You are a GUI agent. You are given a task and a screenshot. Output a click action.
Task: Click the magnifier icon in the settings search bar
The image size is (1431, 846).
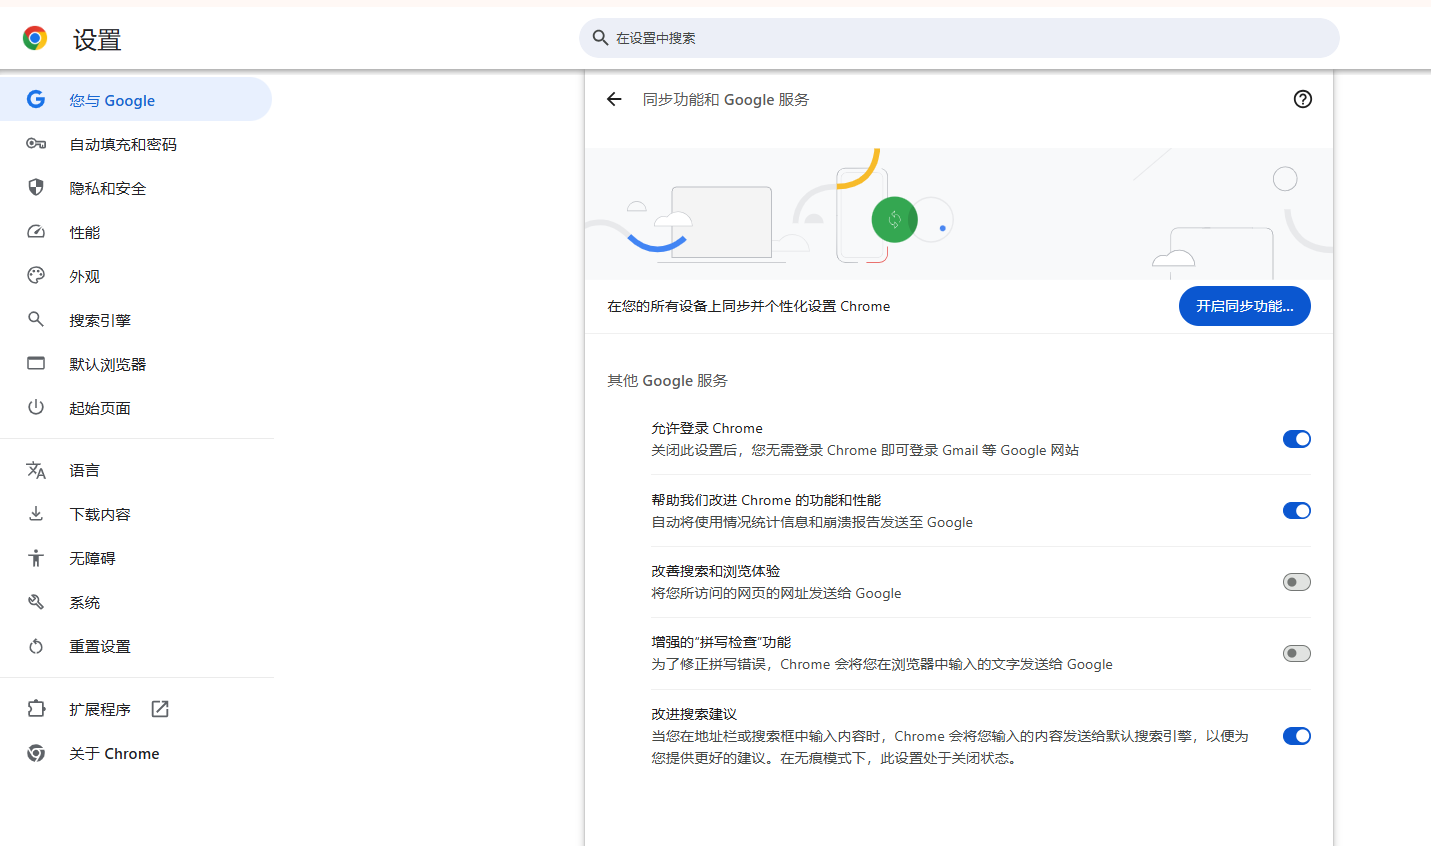tap(600, 38)
